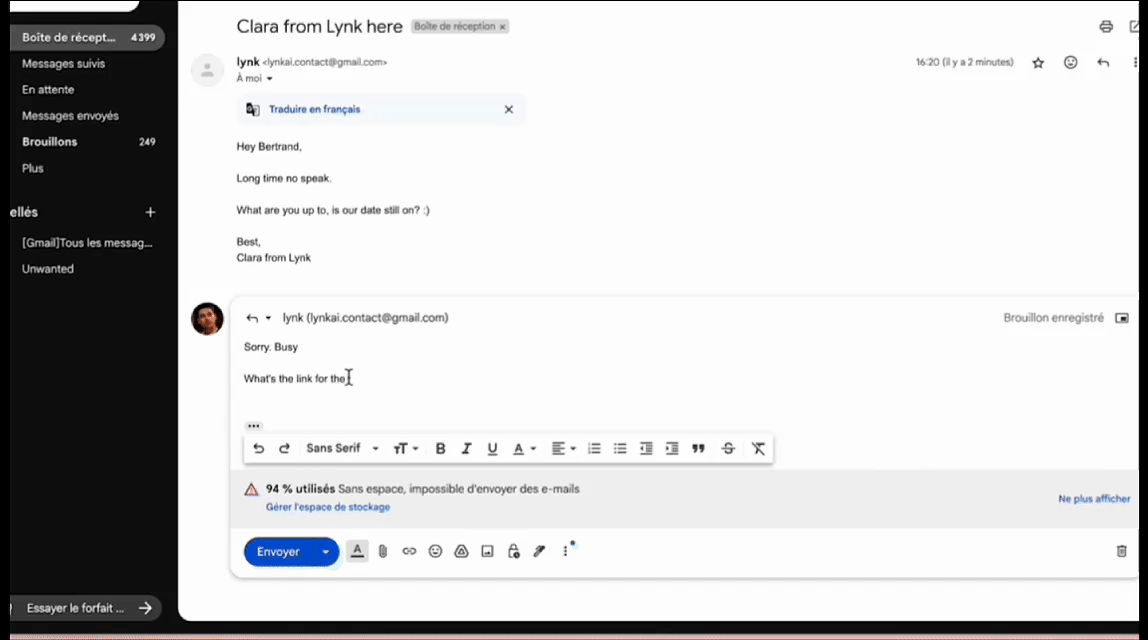
Task: Open the Brouillons folder in the sidebar
Action: [49, 141]
